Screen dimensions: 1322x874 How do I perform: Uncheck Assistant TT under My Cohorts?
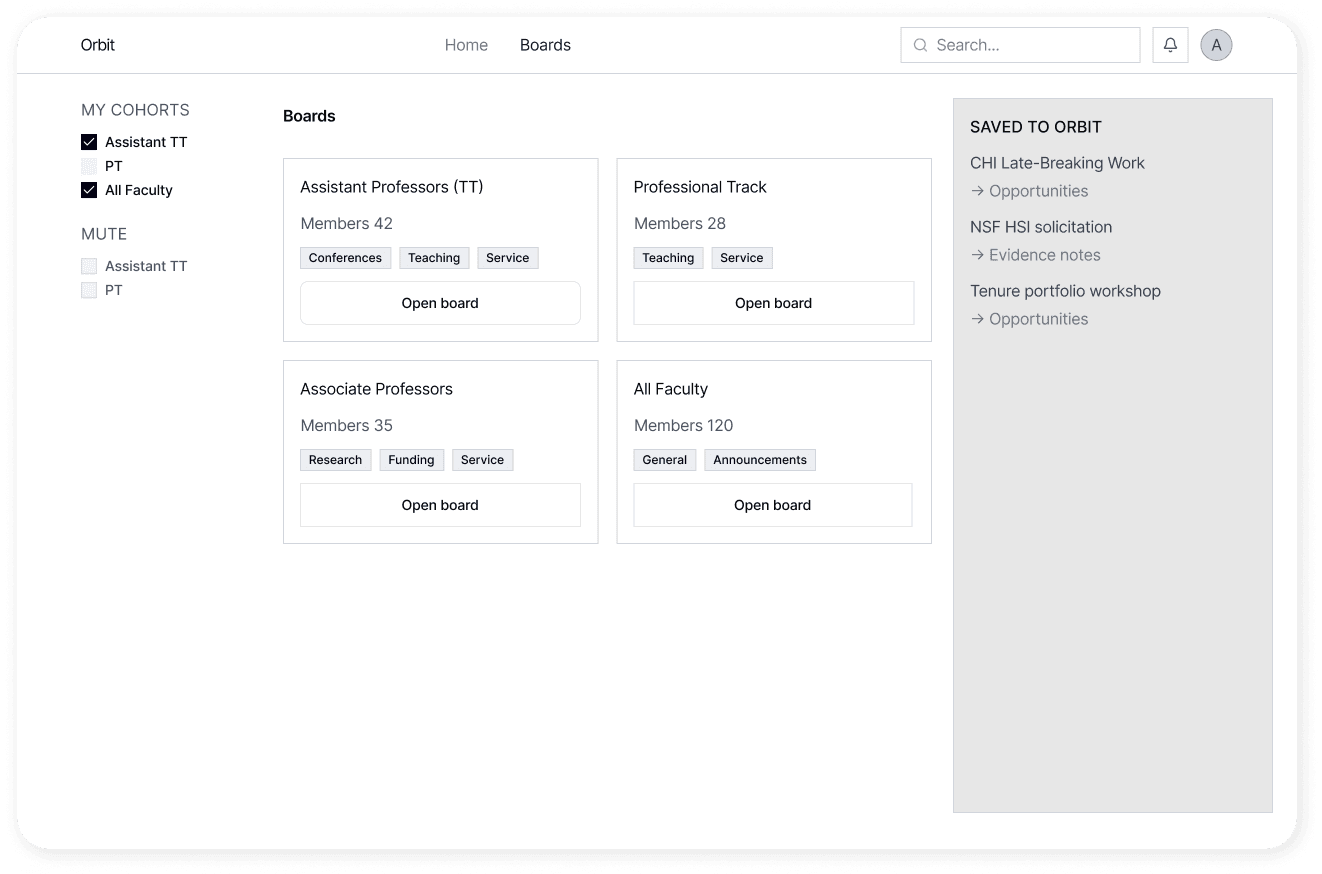[x=89, y=142]
